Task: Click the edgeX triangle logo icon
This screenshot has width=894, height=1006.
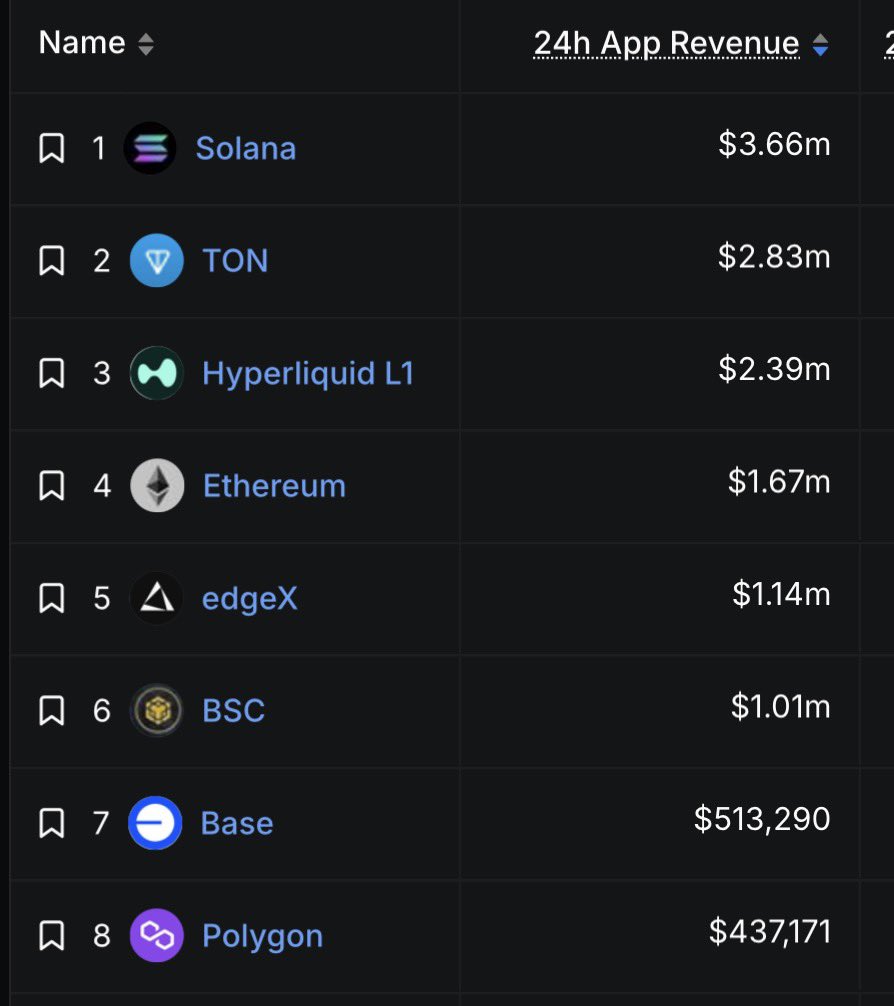Action: tap(157, 598)
